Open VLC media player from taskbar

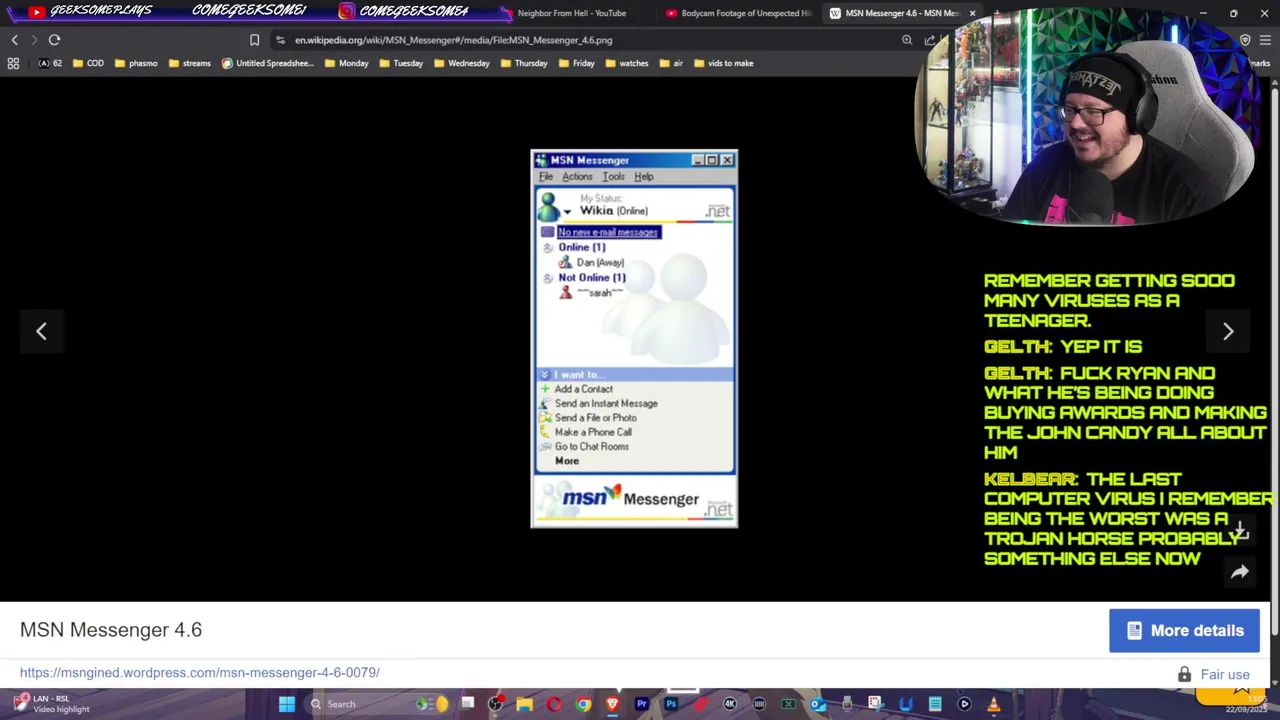coord(993,704)
